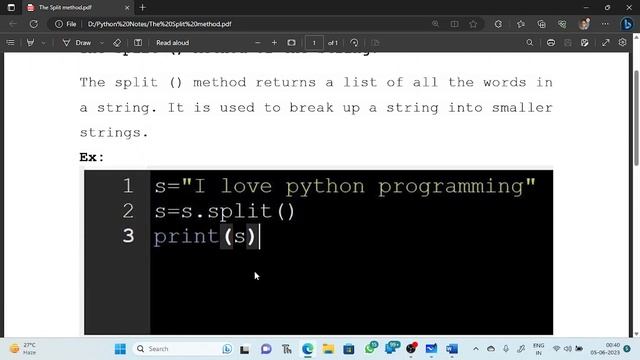Open a new browser tab

coord(142,7)
